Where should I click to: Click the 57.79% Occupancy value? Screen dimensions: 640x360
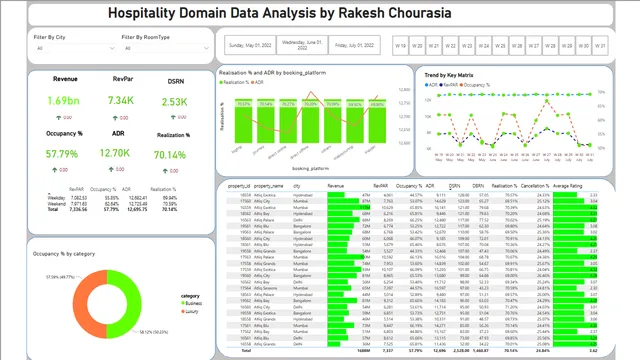coord(62,154)
